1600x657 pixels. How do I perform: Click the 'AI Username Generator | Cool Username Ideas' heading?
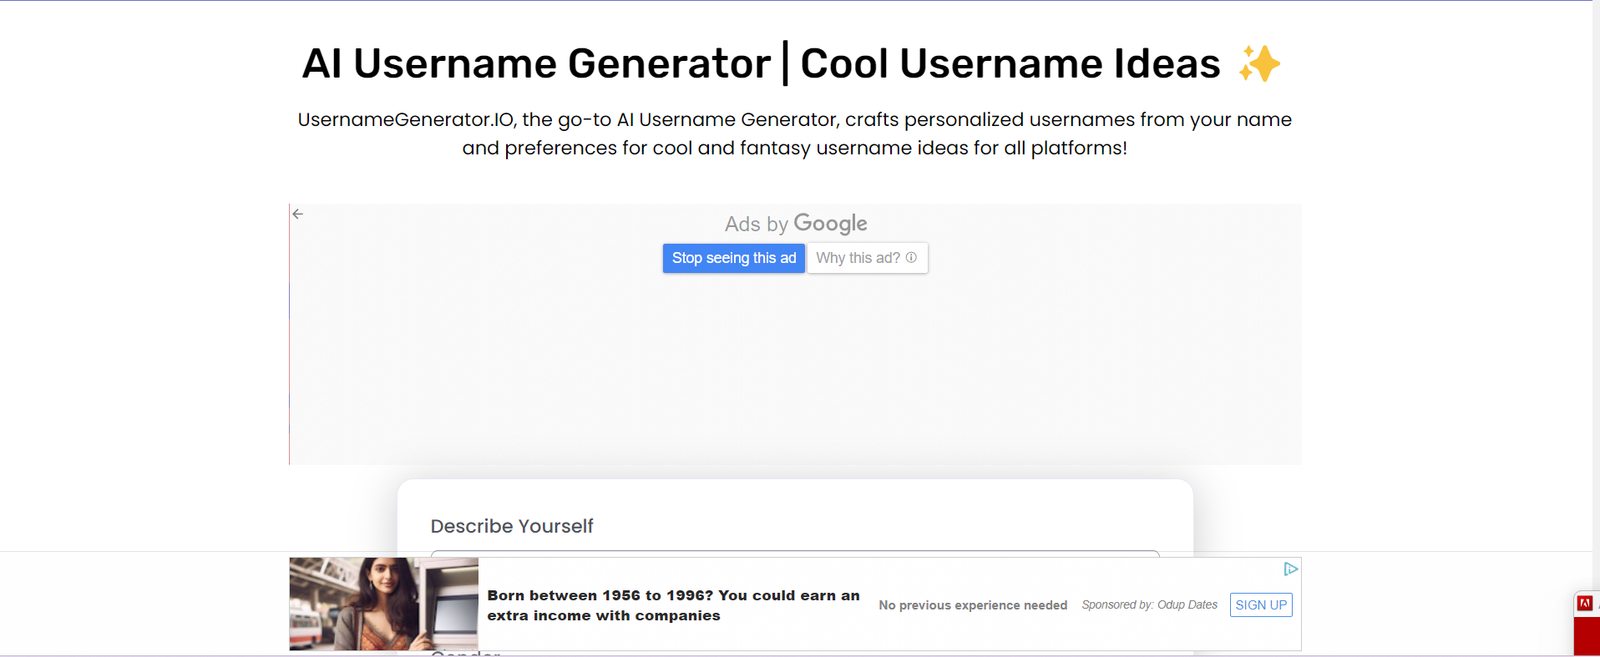pyautogui.click(x=761, y=63)
